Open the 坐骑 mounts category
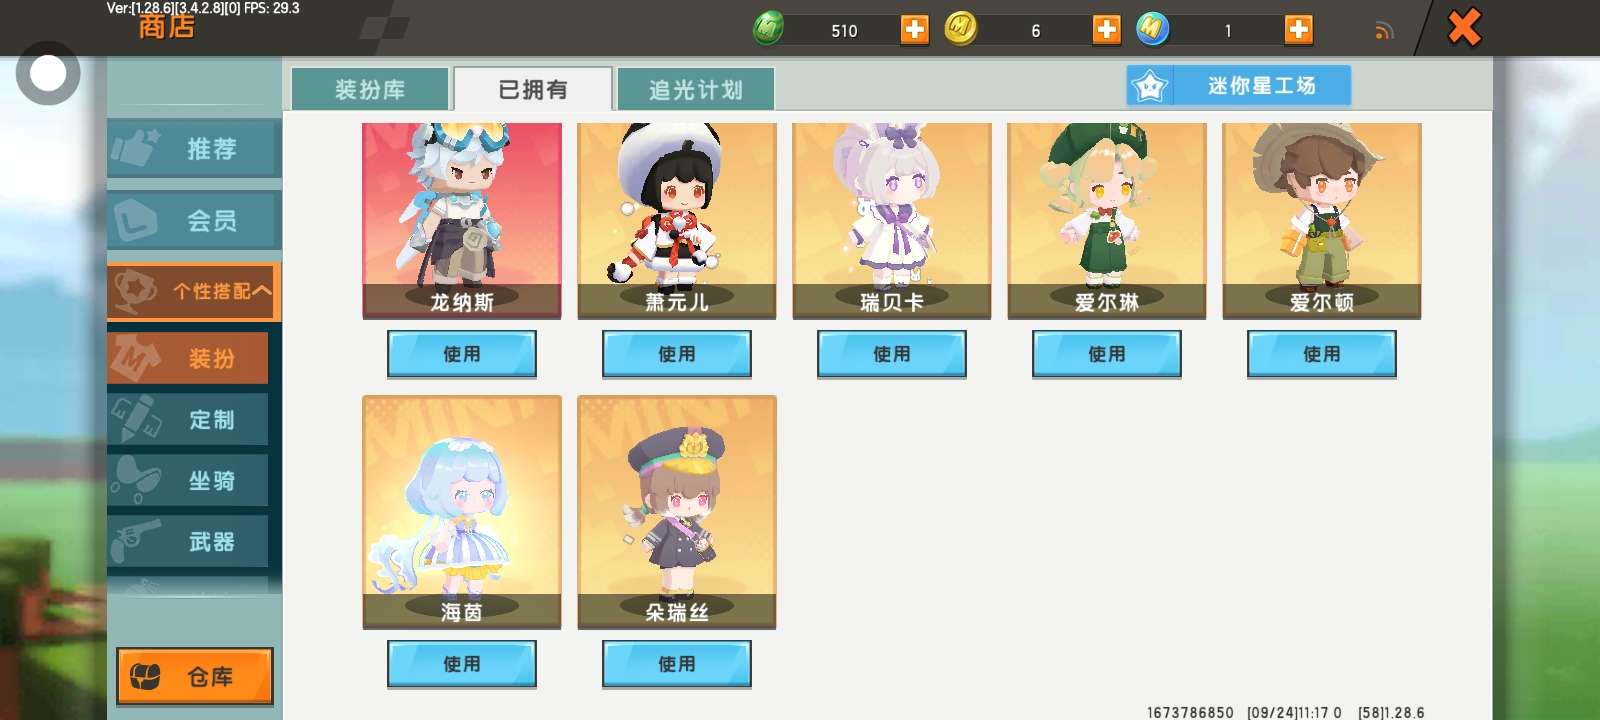The height and width of the screenshot is (720, 1600). (x=188, y=480)
